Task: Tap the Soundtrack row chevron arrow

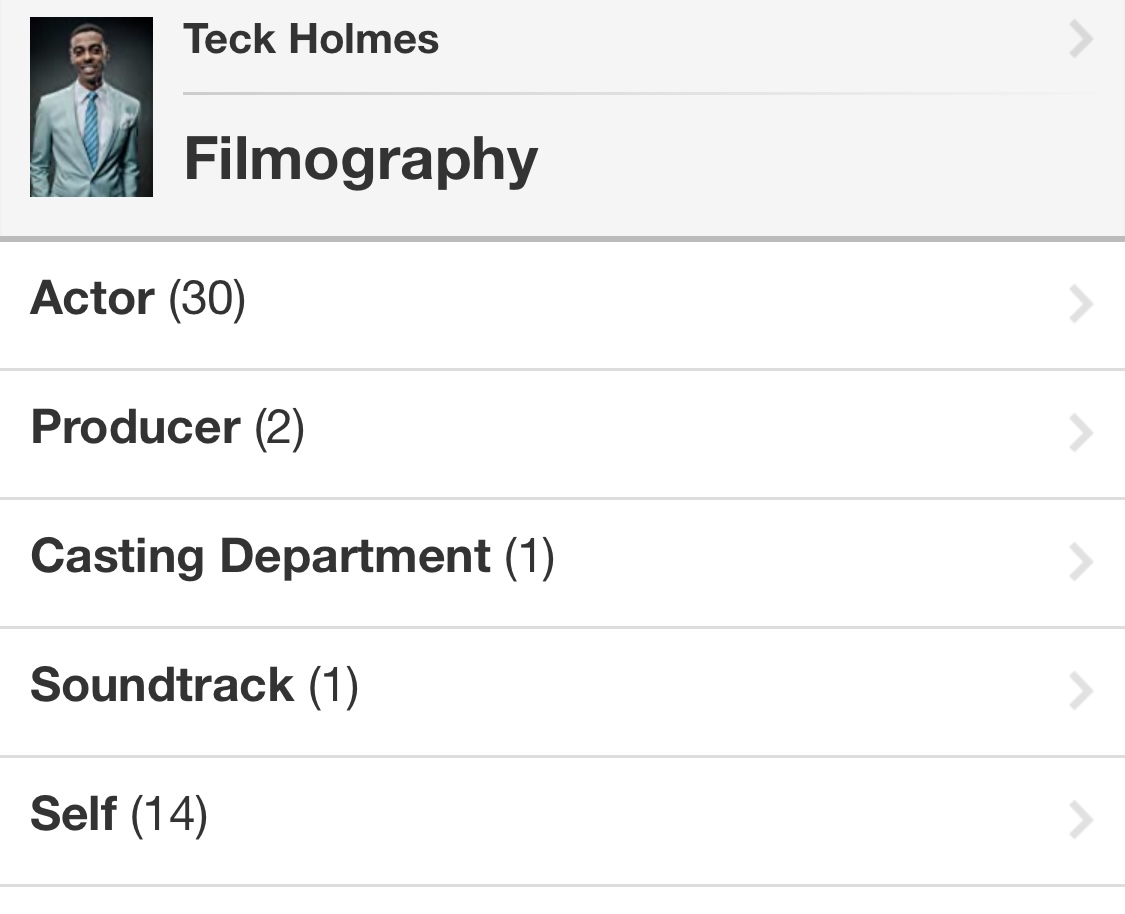Action: (x=1081, y=691)
